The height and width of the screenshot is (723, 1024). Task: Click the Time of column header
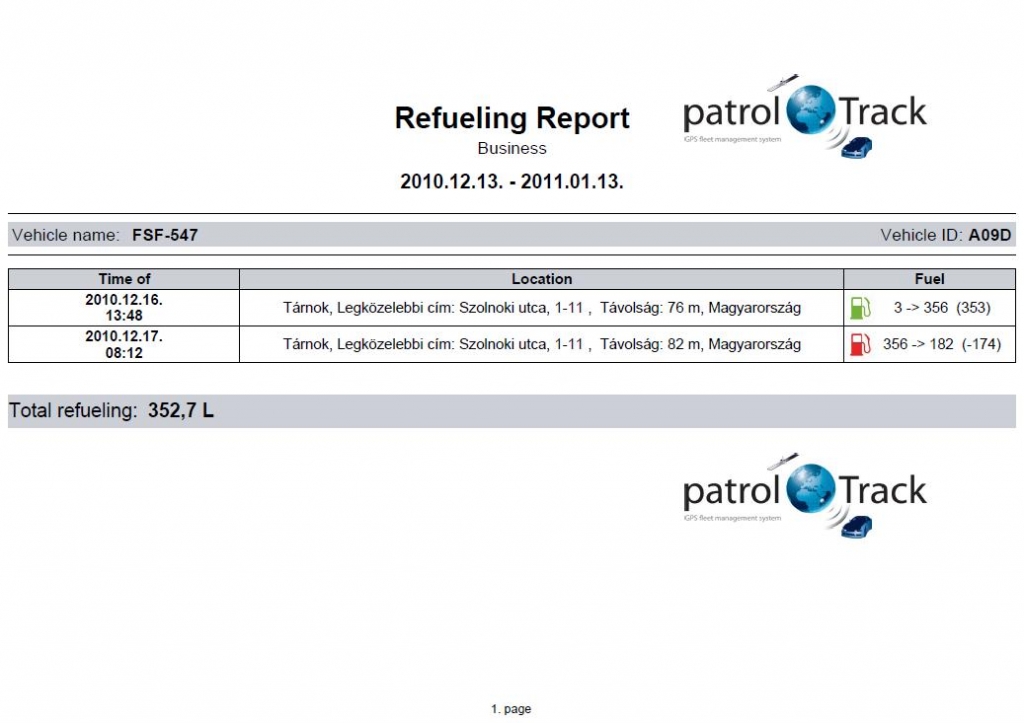(124, 279)
